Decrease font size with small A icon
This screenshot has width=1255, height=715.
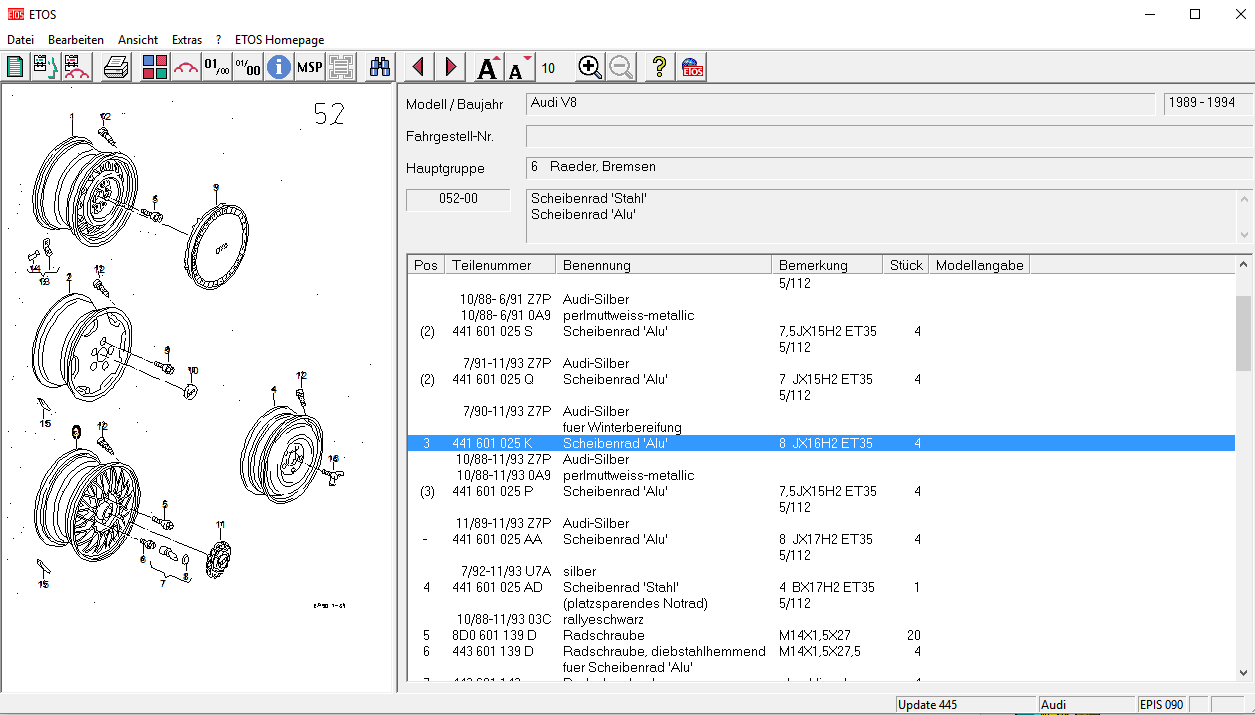click(x=519, y=67)
